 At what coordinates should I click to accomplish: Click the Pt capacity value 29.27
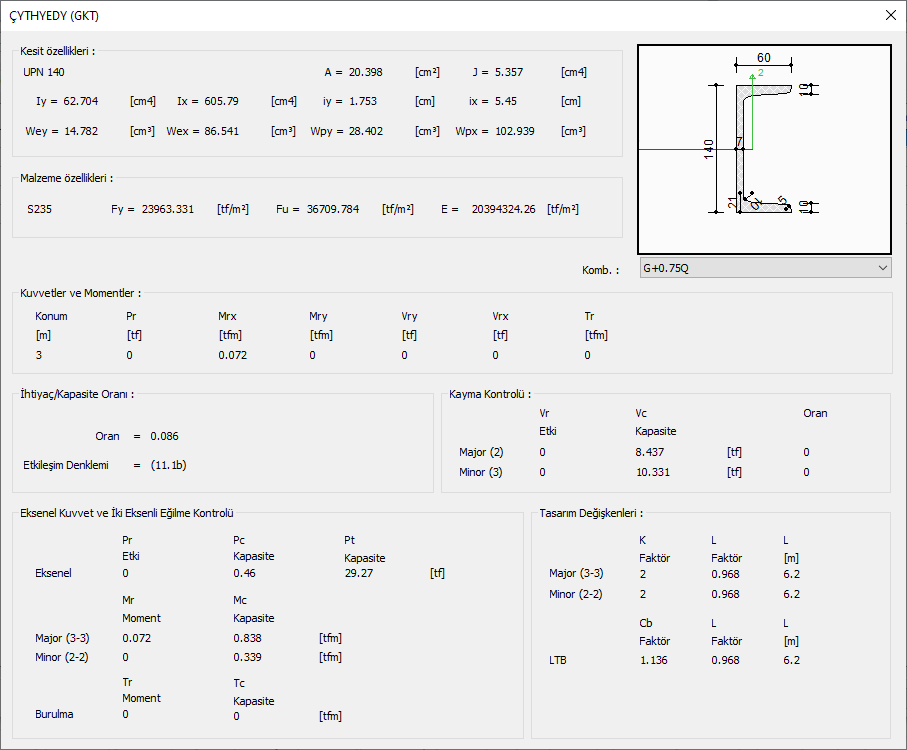tap(358, 573)
